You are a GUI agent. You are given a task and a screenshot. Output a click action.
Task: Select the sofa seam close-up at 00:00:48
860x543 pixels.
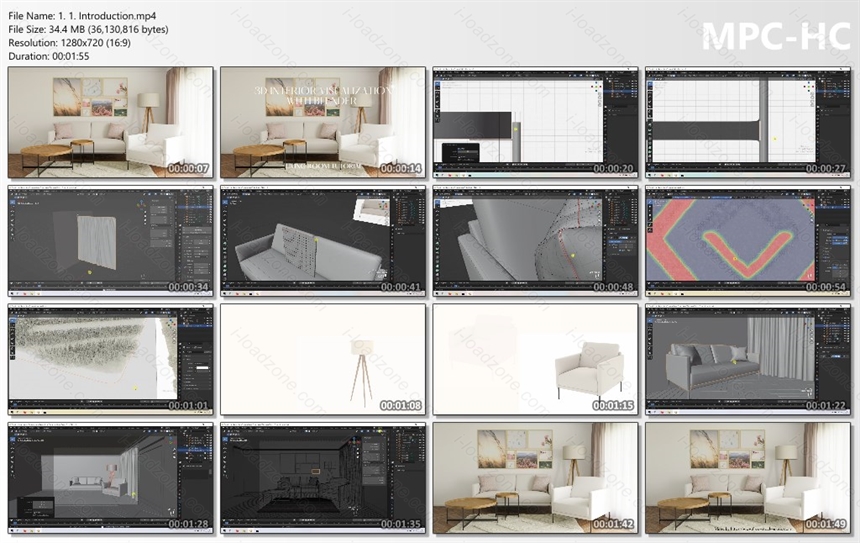tap(535, 241)
